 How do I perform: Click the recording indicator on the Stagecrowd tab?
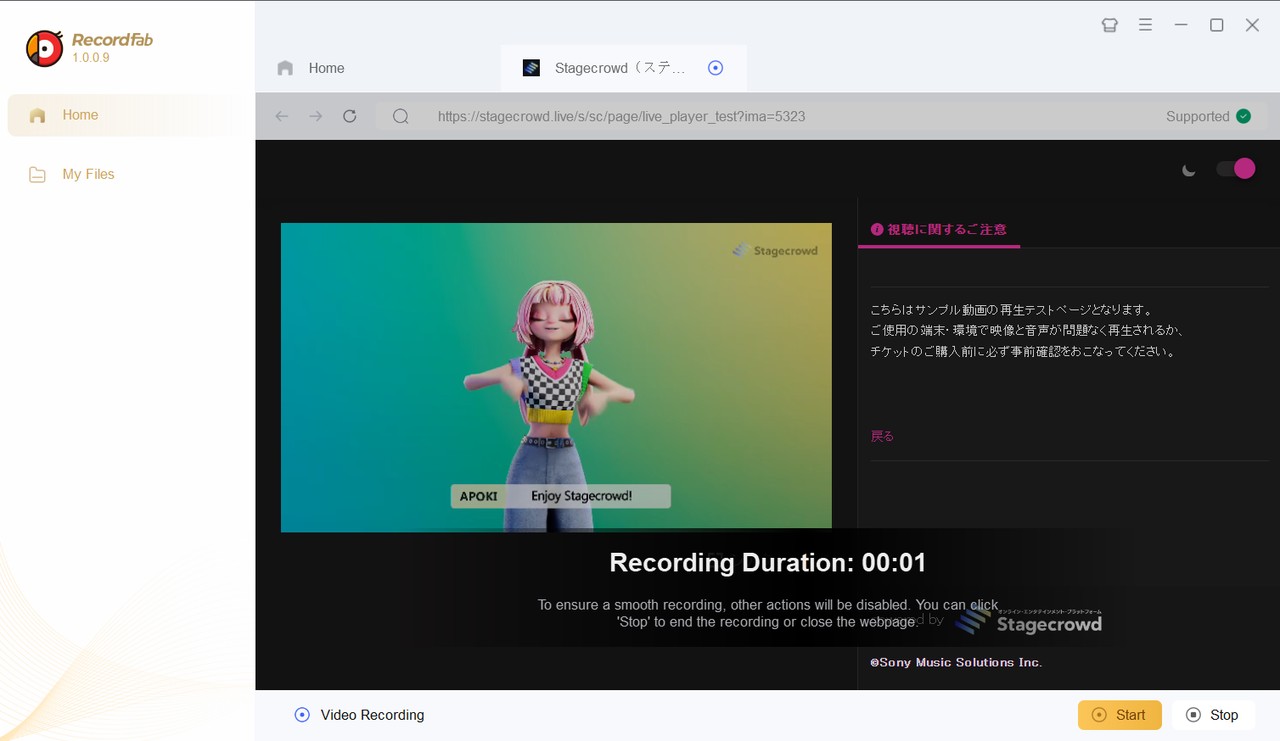tap(715, 68)
